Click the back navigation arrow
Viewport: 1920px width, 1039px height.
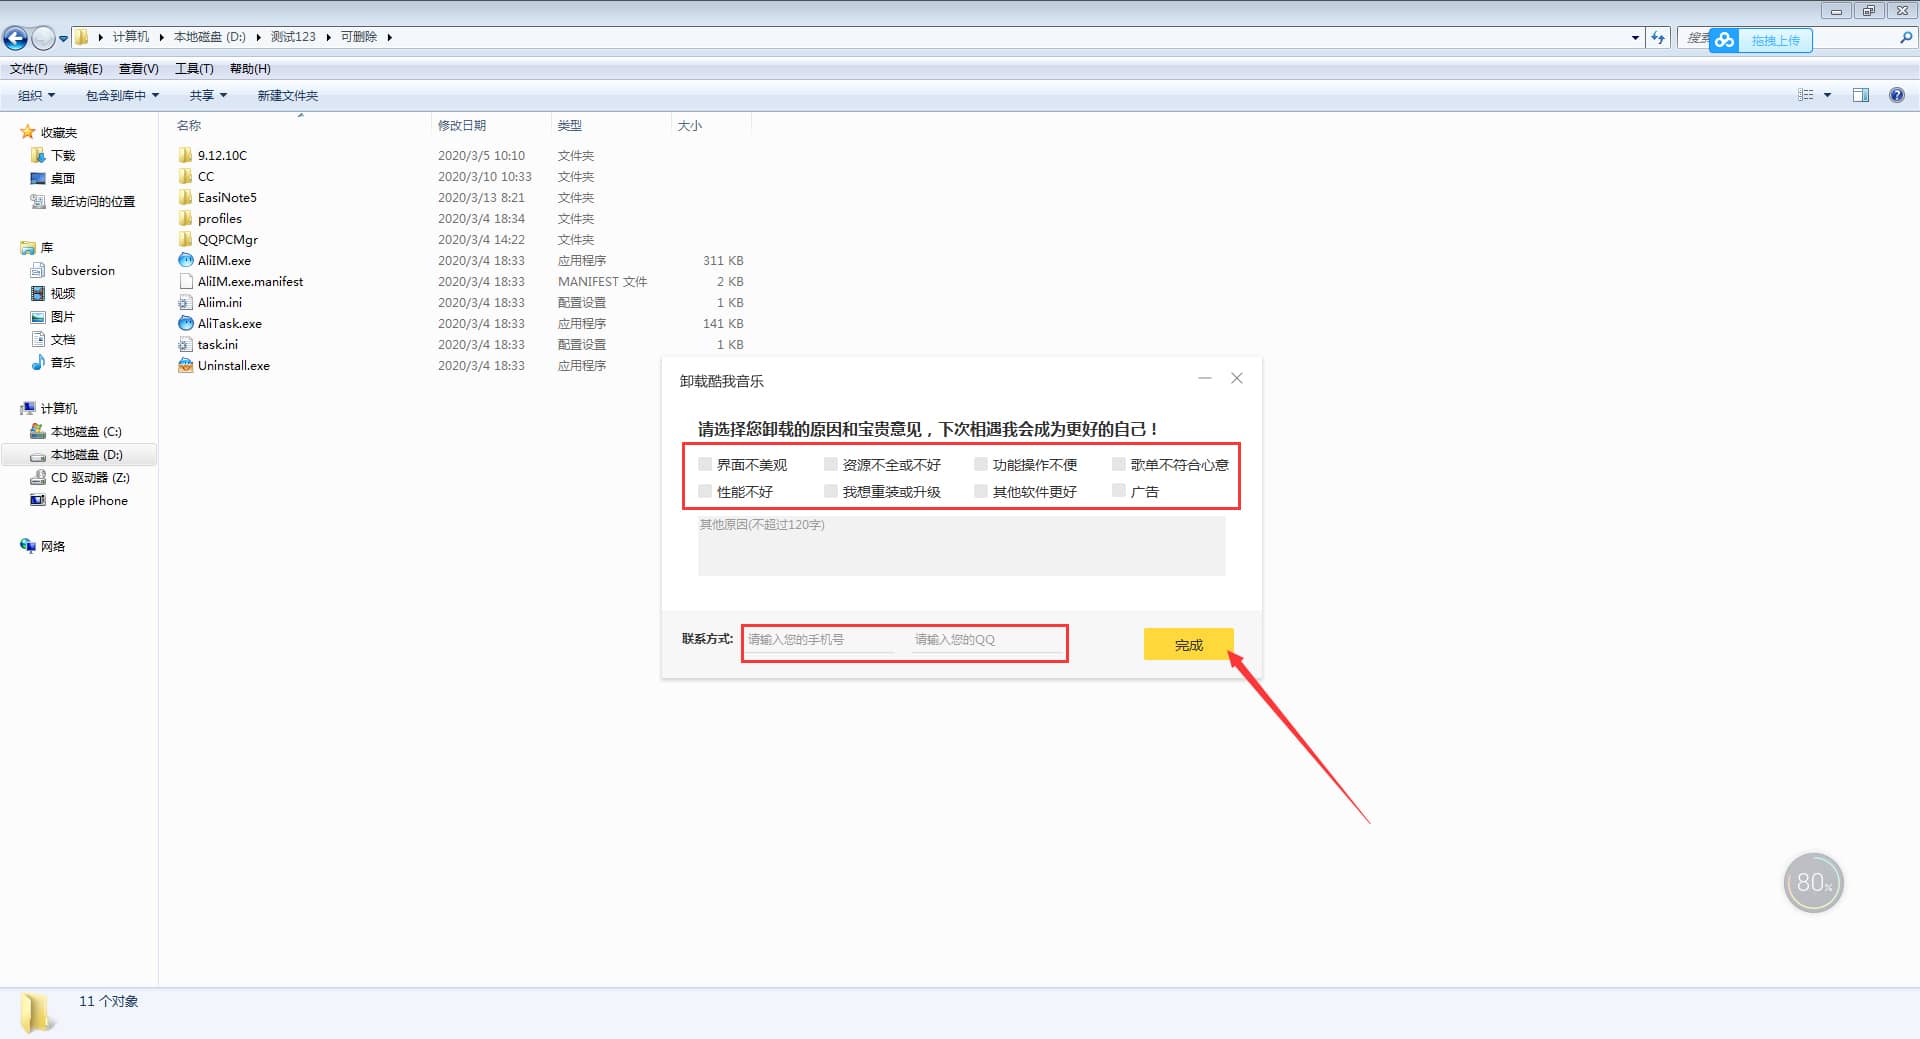pos(15,37)
